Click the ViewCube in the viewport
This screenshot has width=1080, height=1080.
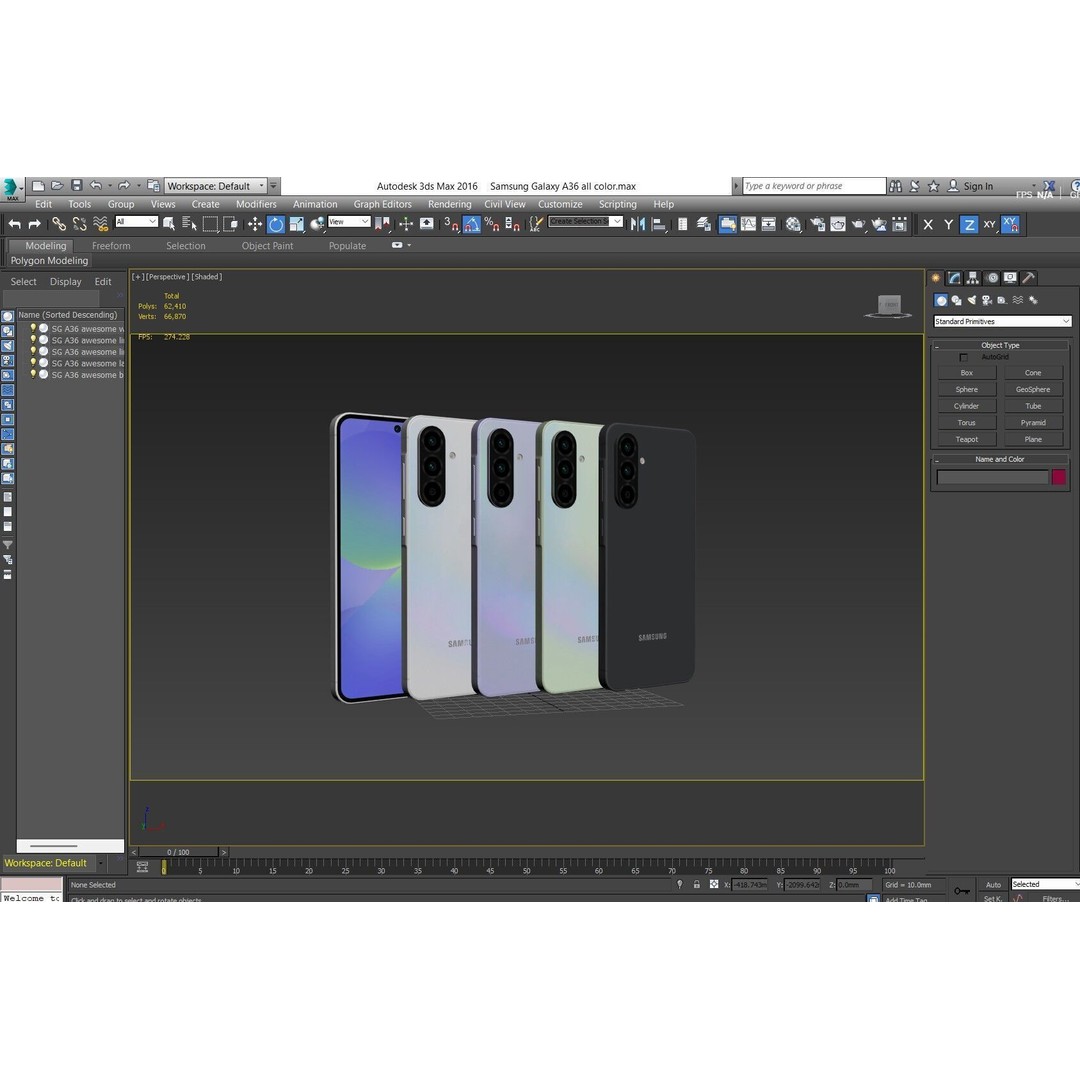pyautogui.click(x=889, y=306)
